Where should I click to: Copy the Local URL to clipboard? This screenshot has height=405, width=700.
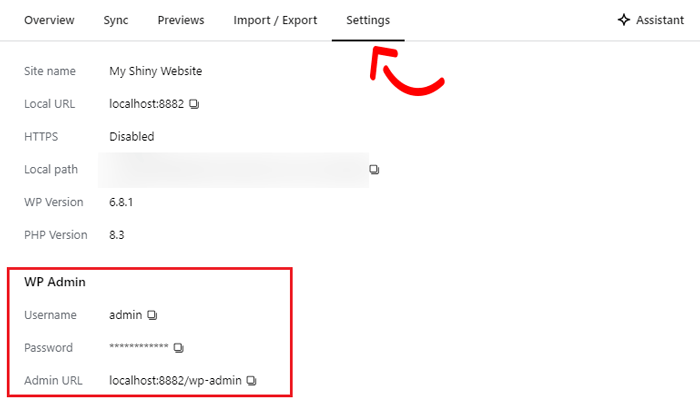[x=195, y=104]
